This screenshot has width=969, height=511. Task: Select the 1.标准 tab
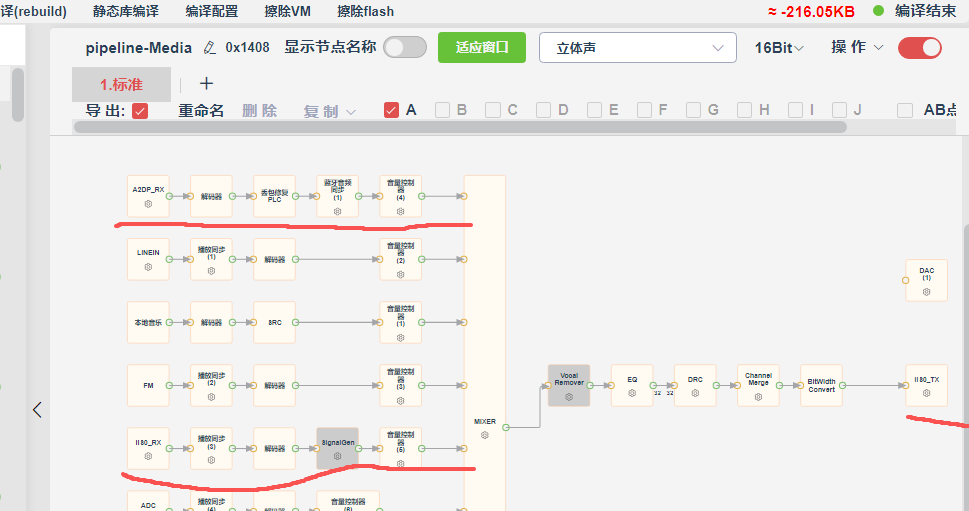pos(121,85)
